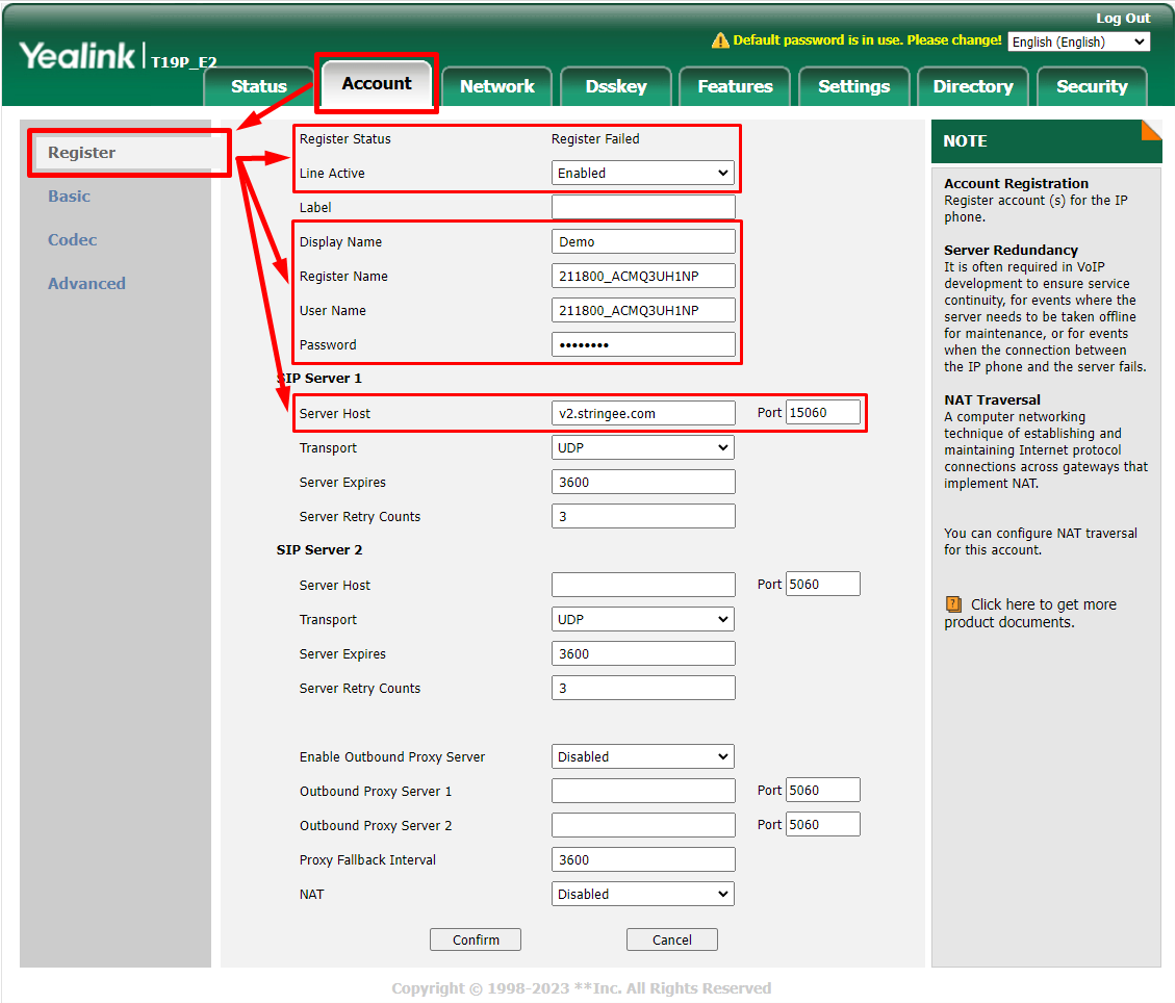The width and height of the screenshot is (1175, 1003).
Task: Focus the Outbound Proxy Server 1 field
Action: click(x=643, y=791)
